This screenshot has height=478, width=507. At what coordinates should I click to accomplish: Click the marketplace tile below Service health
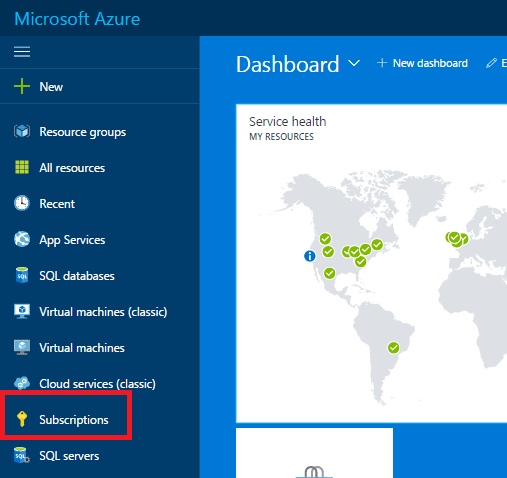pos(314,453)
